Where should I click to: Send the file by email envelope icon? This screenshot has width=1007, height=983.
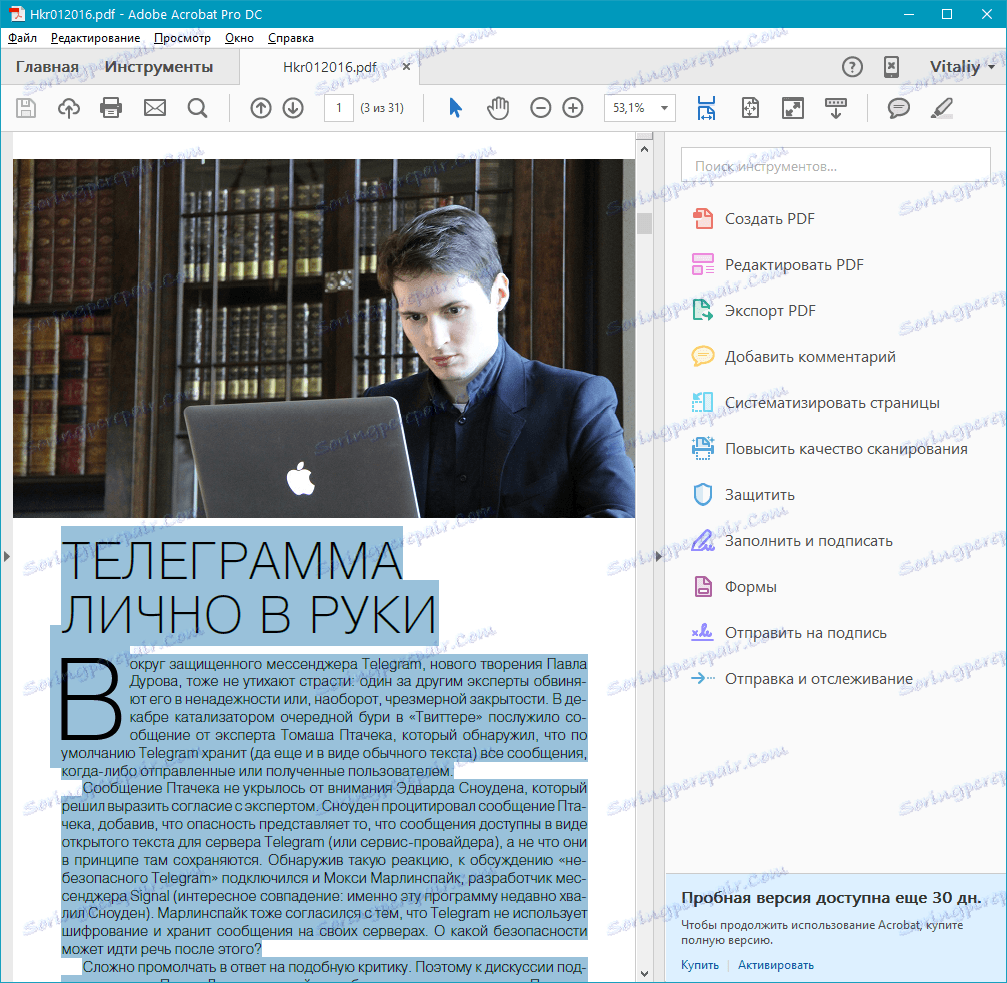[155, 108]
